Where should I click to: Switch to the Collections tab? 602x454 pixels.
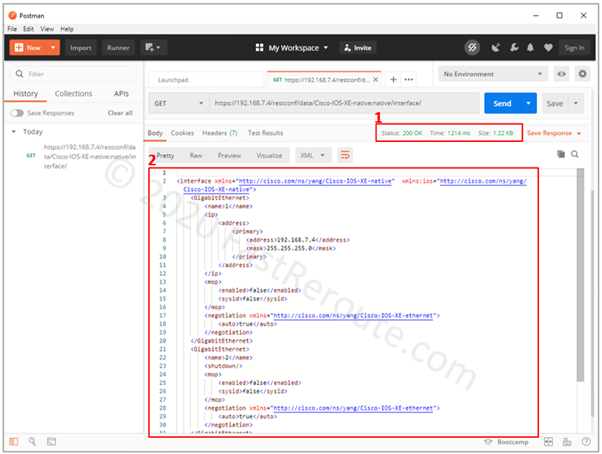coord(73,94)
